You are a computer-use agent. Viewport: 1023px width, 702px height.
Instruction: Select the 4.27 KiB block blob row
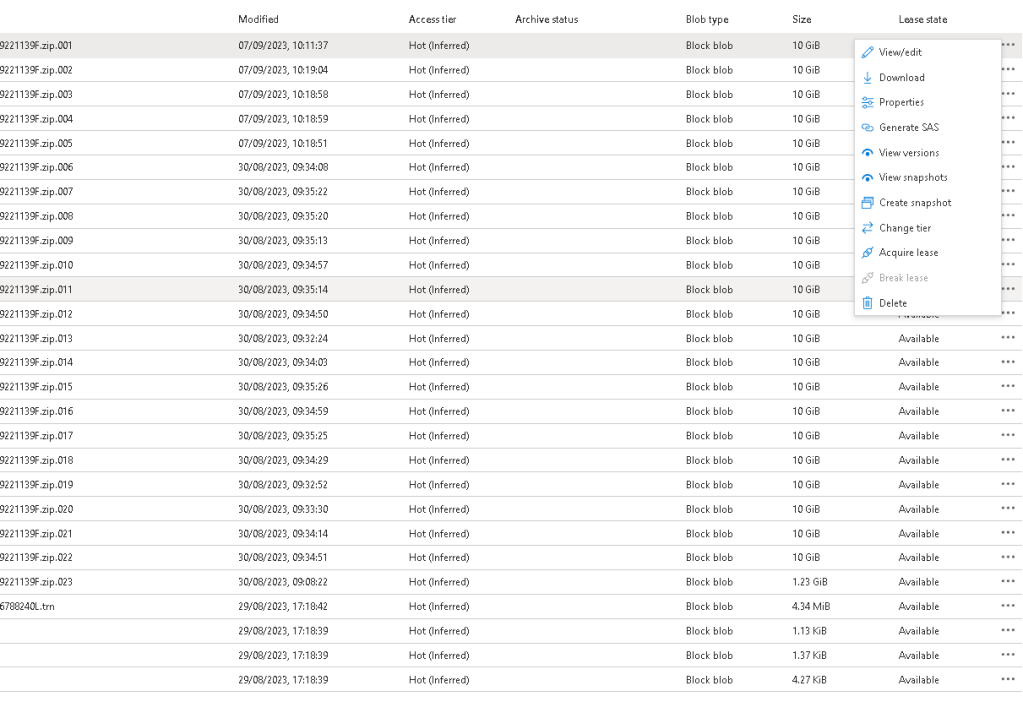click(512, 680)
